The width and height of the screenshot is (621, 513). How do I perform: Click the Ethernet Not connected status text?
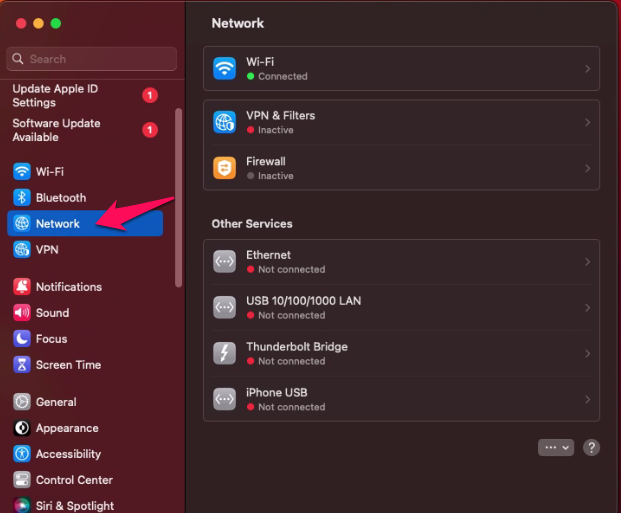(292, 269)
